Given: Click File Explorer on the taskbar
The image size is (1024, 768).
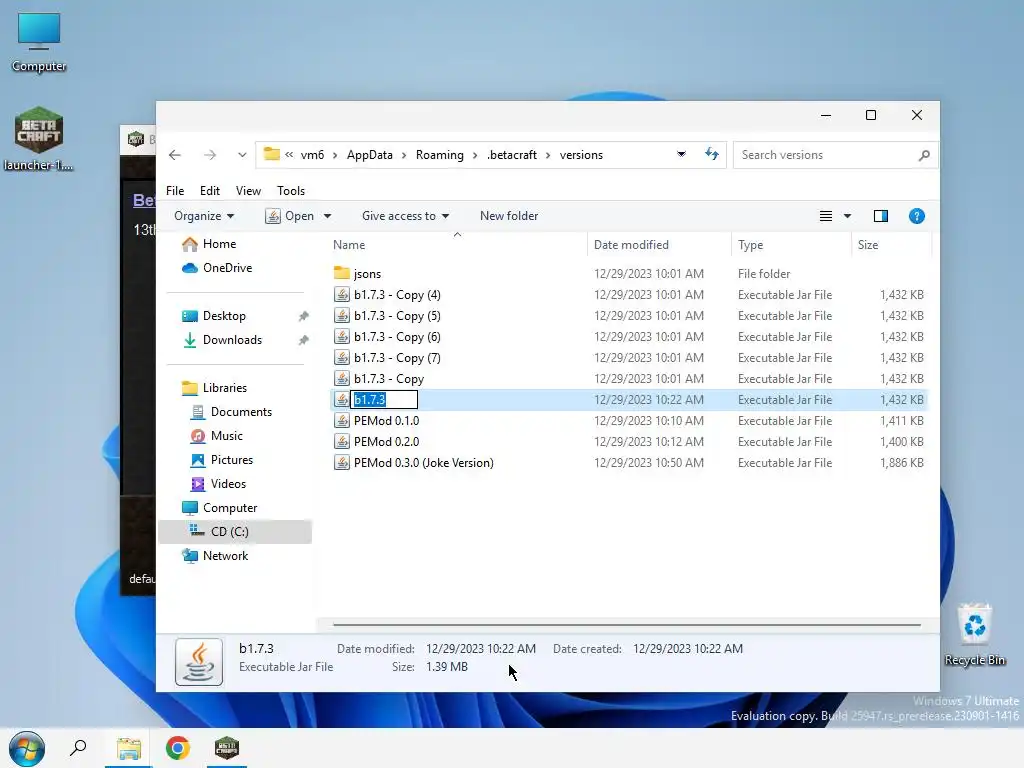Looking at the screenshot, I should (x=129, y=748).
